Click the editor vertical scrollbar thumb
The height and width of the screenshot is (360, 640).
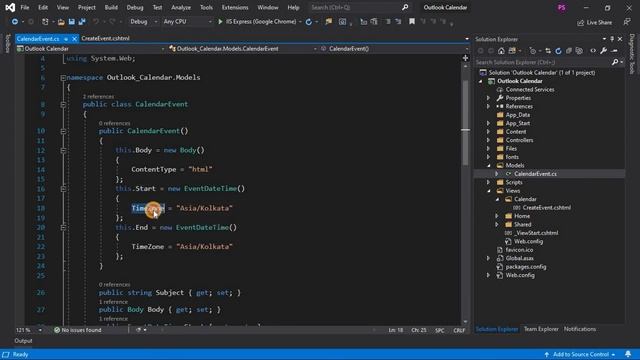[x=465, y=122]
